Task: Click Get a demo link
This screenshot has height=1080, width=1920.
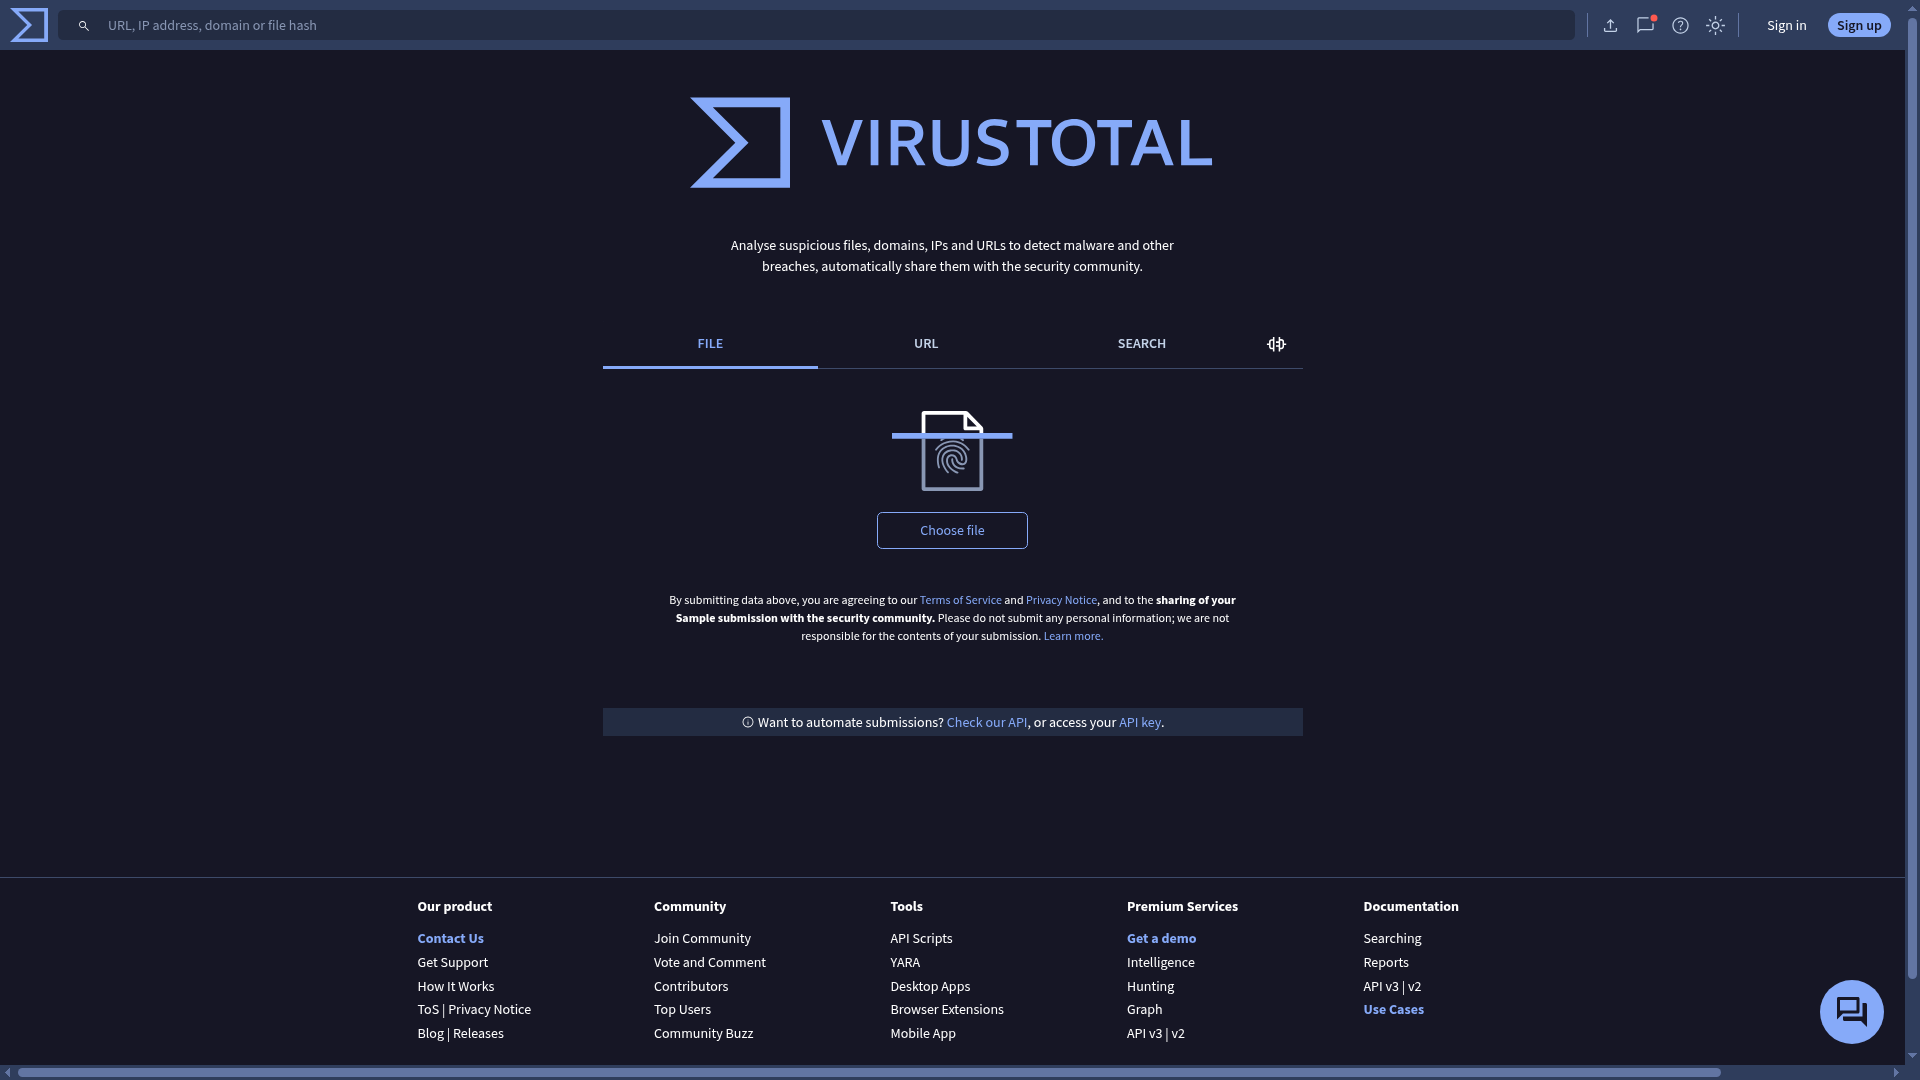Action: tap(1161, 938)
